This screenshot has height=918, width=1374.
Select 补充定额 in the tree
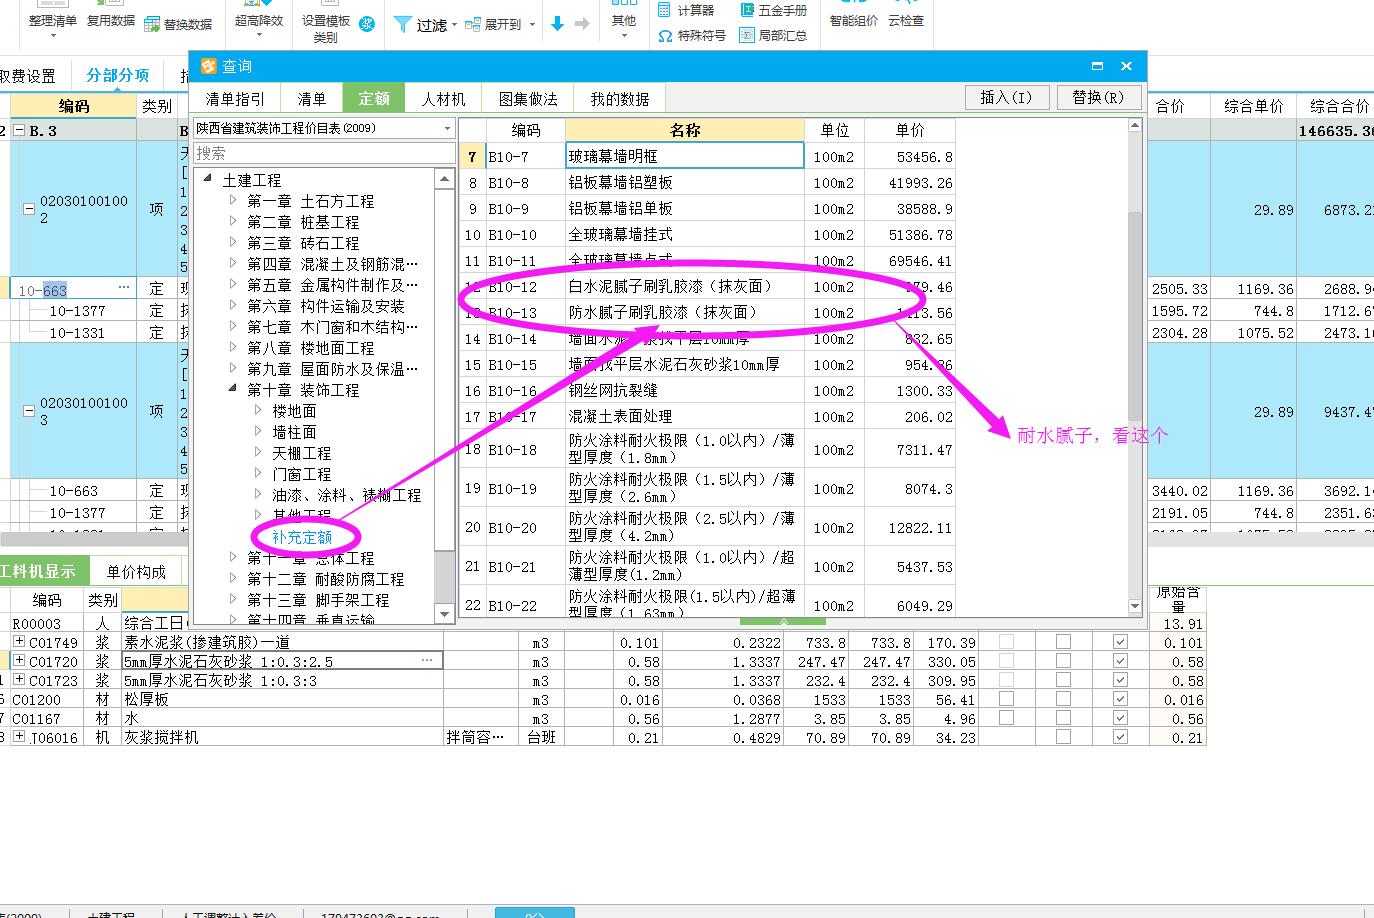tap(302, 537)
